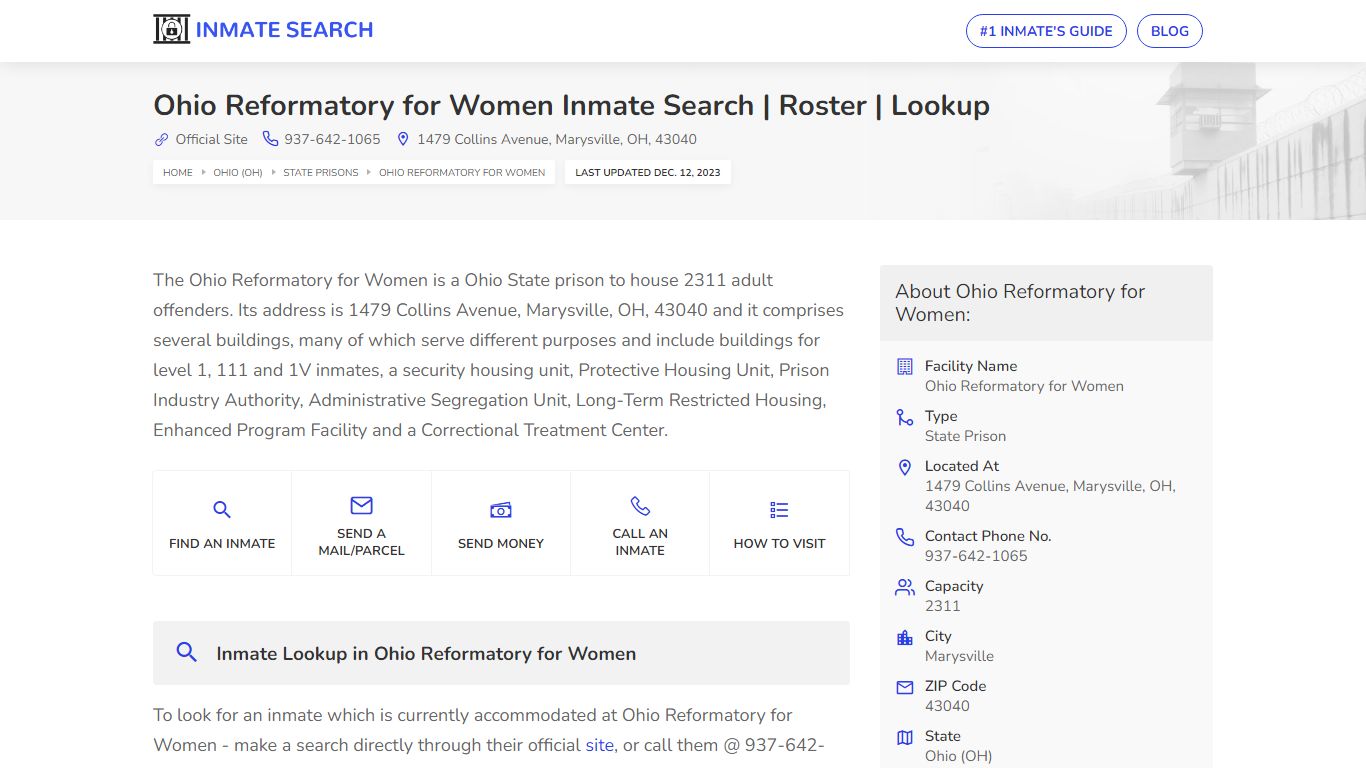This screenshot has height=768, width=1366.
Task: Select sidebar capacity value 2311
Action: (942, 606)
